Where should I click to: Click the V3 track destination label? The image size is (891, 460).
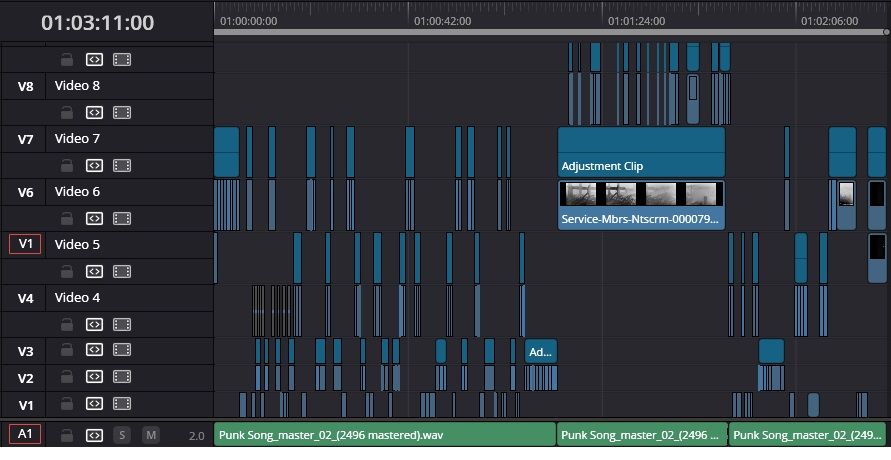[x=25, y=351]
